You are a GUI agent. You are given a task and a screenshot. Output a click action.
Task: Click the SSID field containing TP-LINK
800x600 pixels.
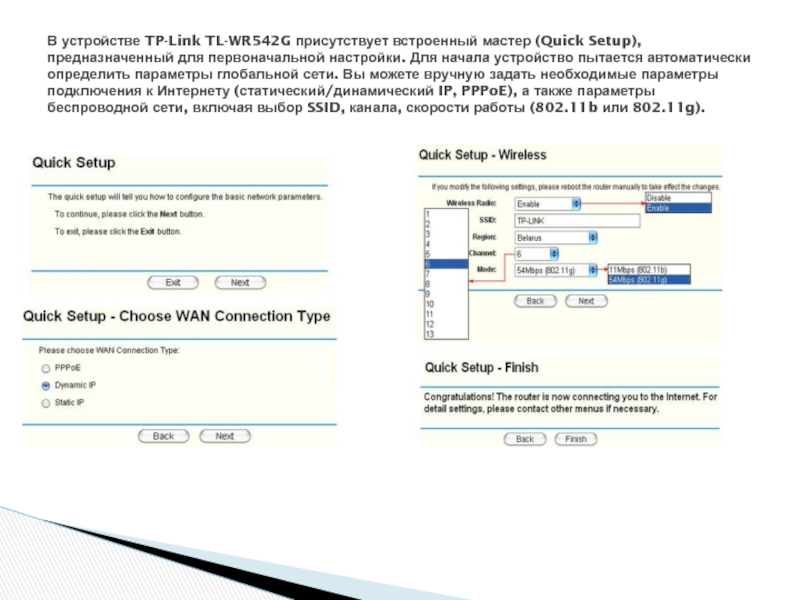pos(577,221)
